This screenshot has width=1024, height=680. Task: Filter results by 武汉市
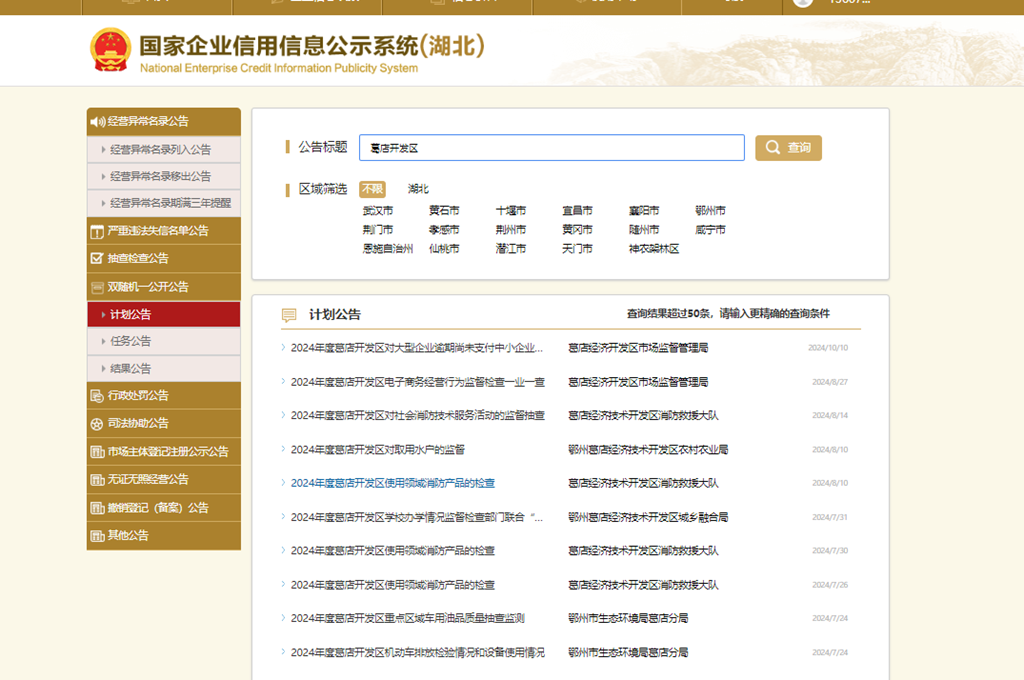378,210
